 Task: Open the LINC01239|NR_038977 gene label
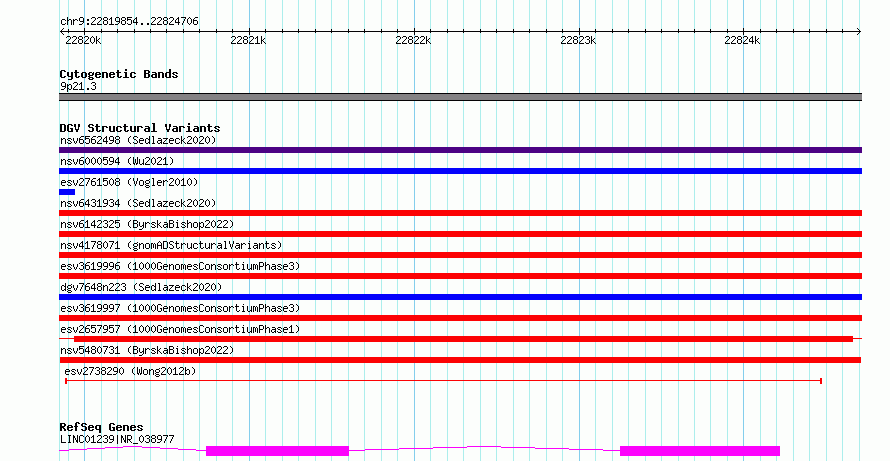[117, 439]
